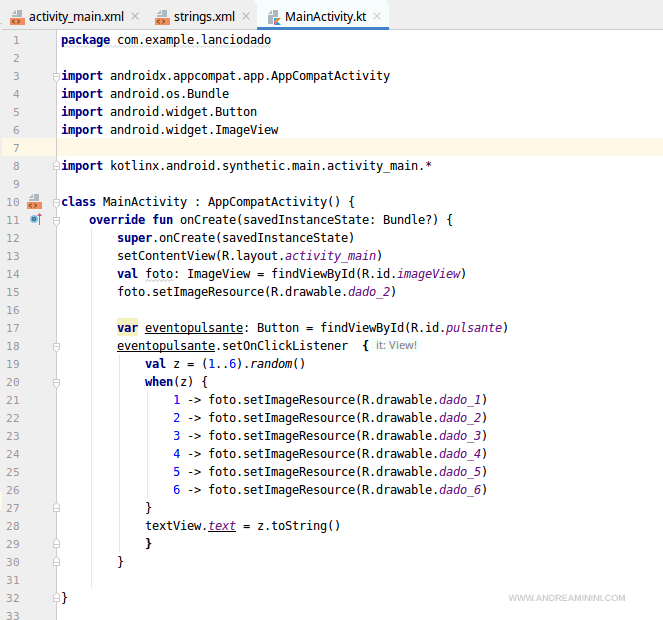Toggle the fold marker at line 8 import

tap(56, 166)
